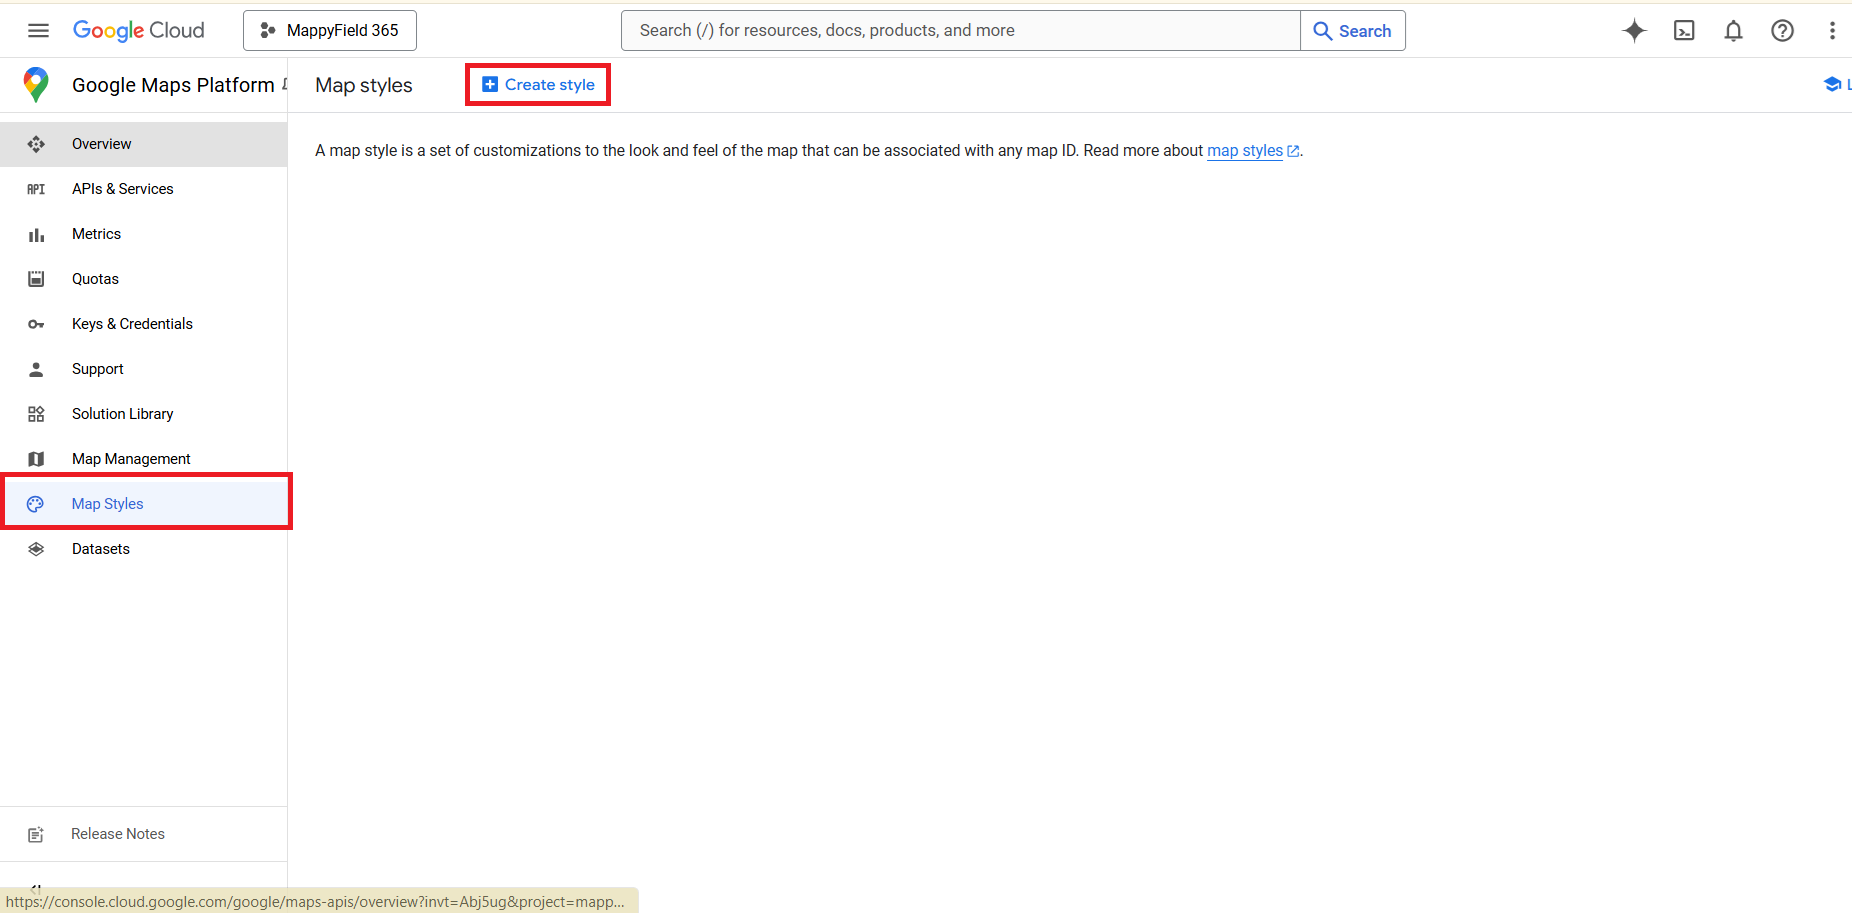
Task: Click Create style button
Action: tap(538, 85)
